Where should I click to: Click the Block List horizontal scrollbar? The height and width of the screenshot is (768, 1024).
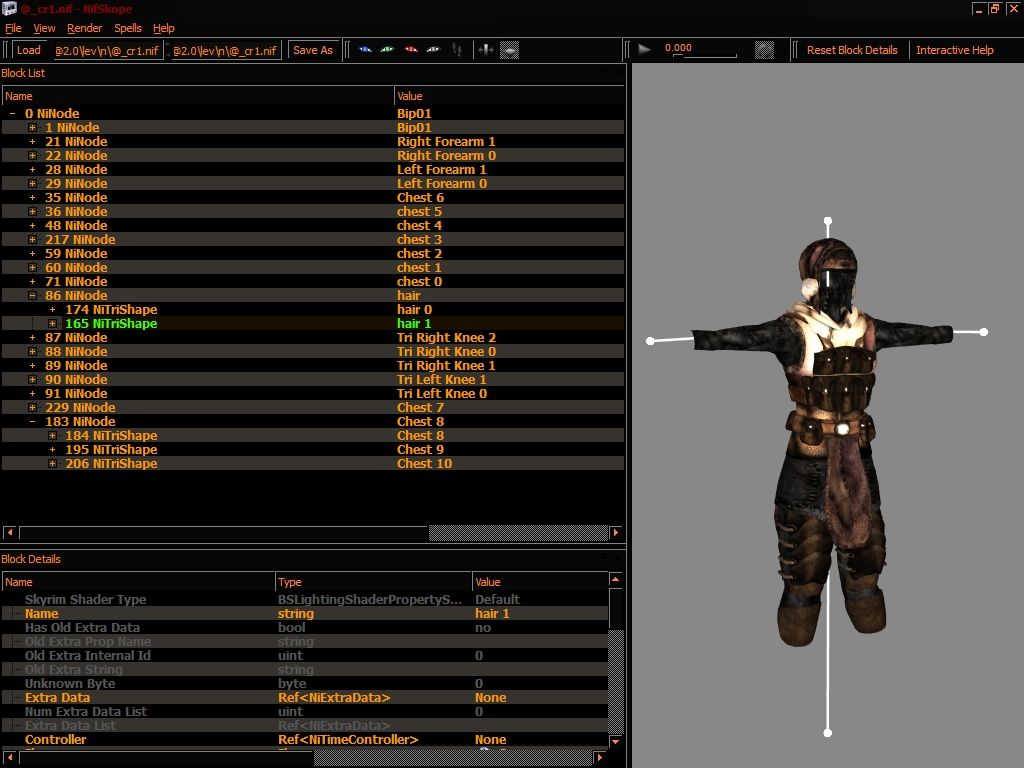coord(313,533)
